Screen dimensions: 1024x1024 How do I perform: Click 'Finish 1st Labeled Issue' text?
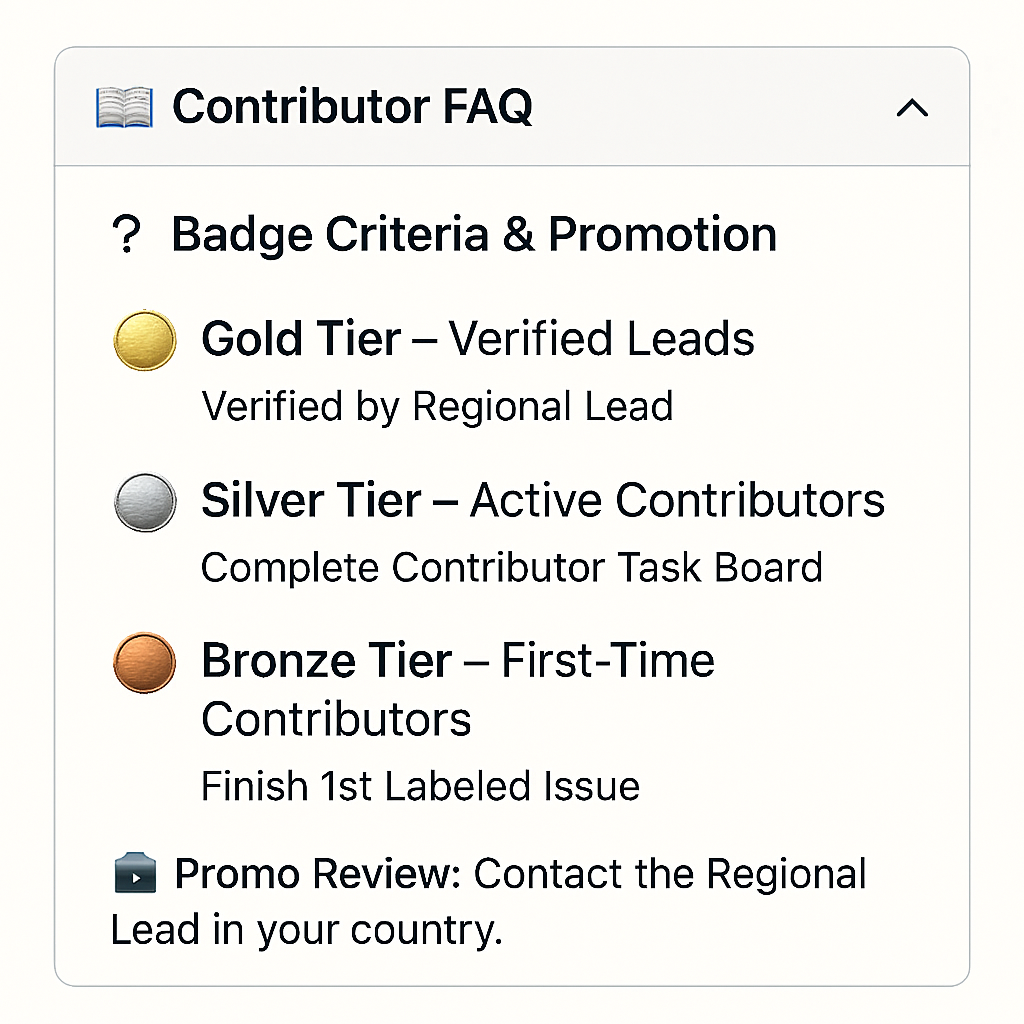[x=420, y=787]
